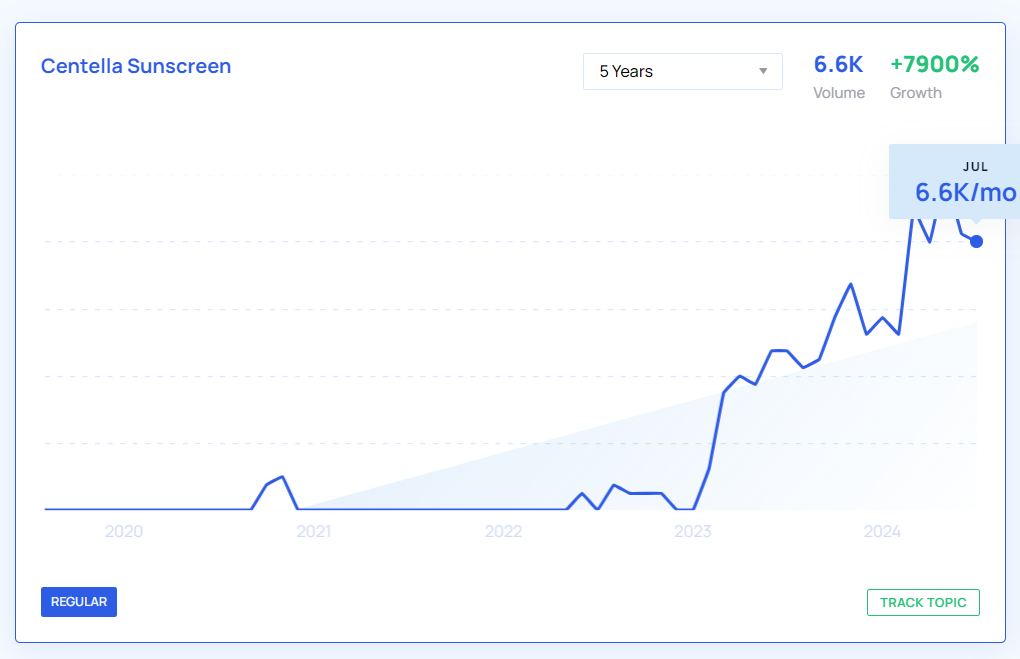
Task: Click the small line peak before 2021
Action: tap(283, 477)
